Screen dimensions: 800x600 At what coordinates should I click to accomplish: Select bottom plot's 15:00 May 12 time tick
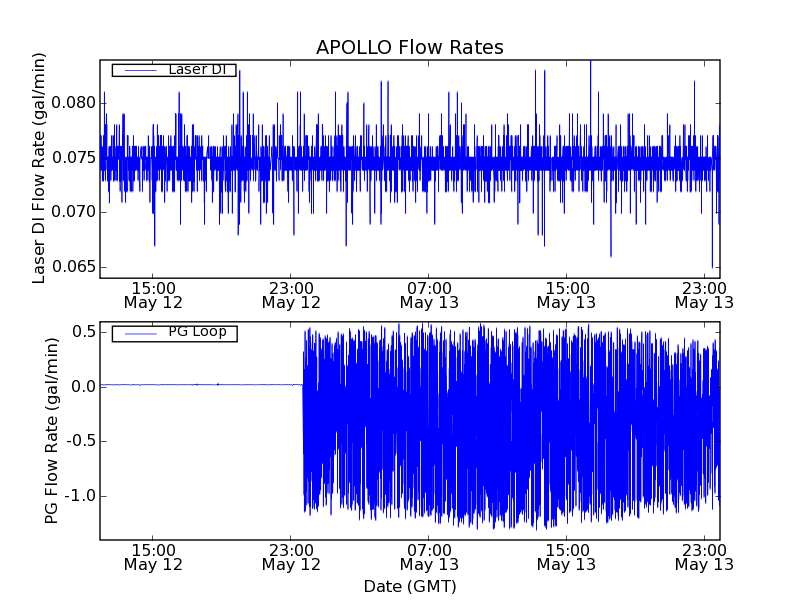coord(153,556)
